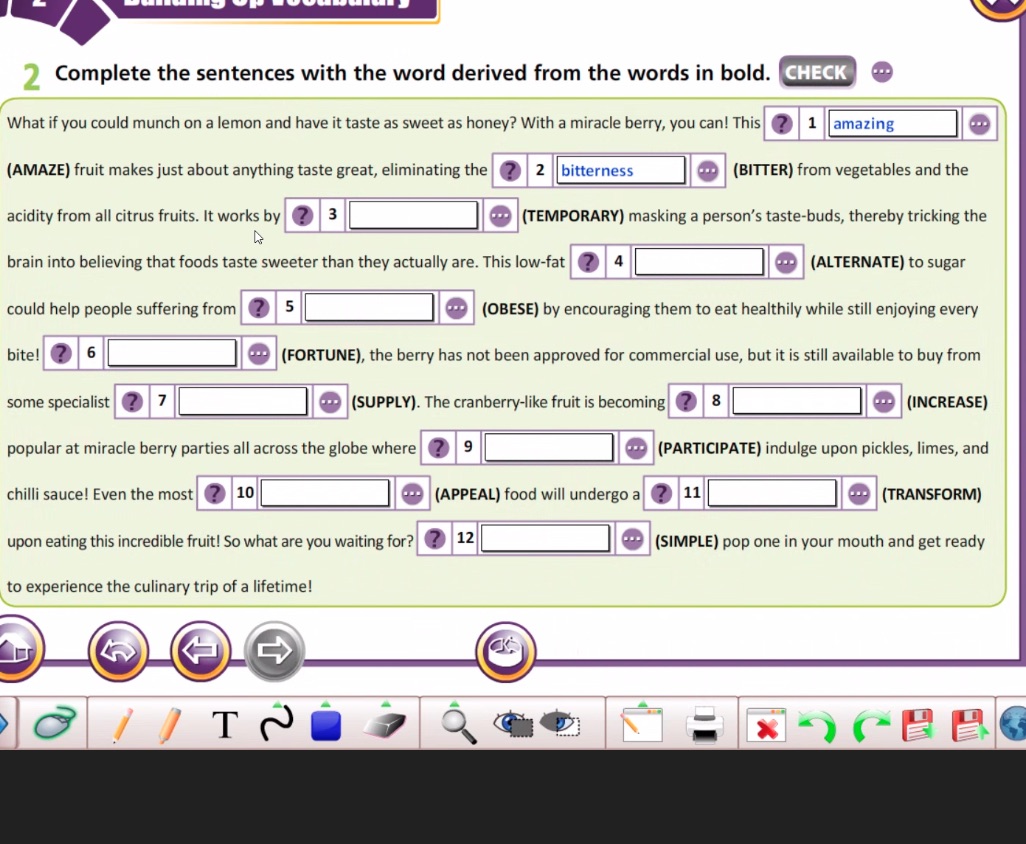1026x844 pixels.
Task: Click the answer box for gap 12
Action: [x=545, y=538]
